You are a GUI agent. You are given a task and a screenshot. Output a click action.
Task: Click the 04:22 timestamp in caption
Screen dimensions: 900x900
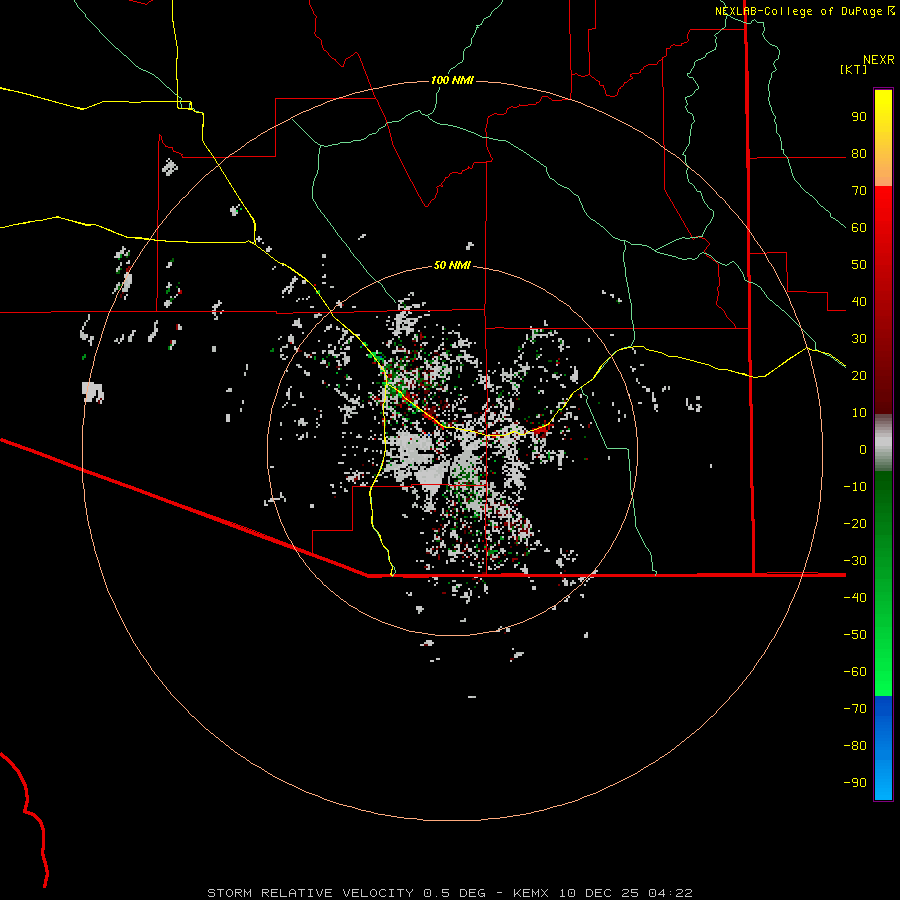tap(670, 893)
